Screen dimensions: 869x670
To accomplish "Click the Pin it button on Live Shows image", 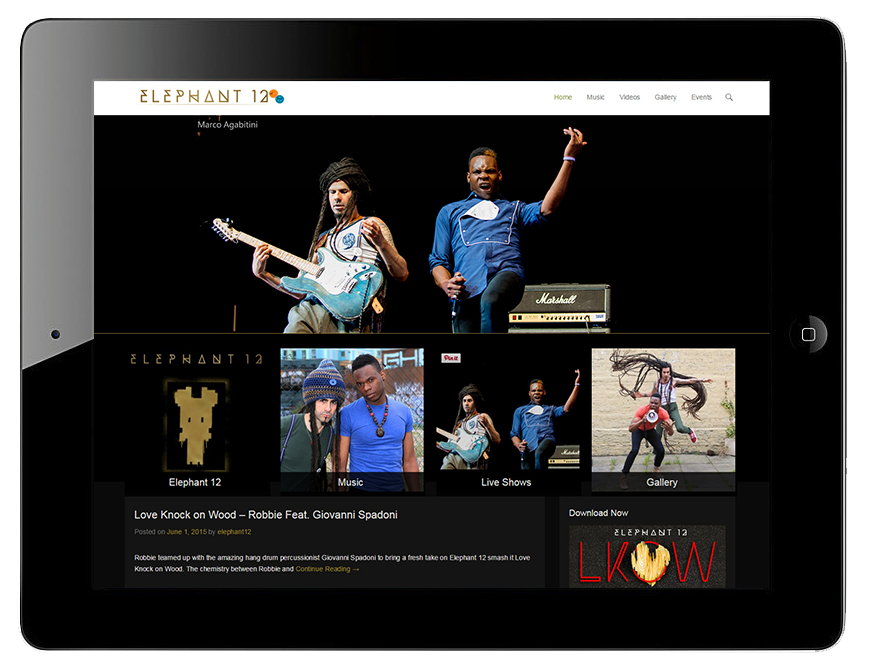I will pyautogui.click(x=451, y=358).
